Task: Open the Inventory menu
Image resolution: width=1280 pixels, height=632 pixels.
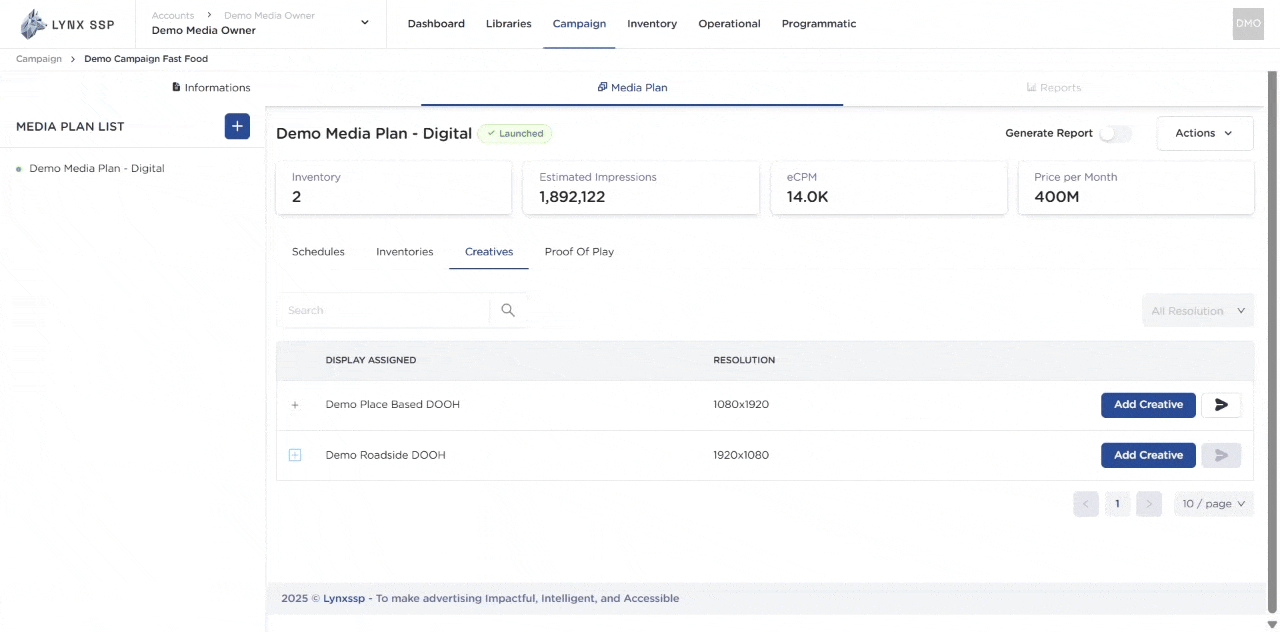Action: point(652,24)
